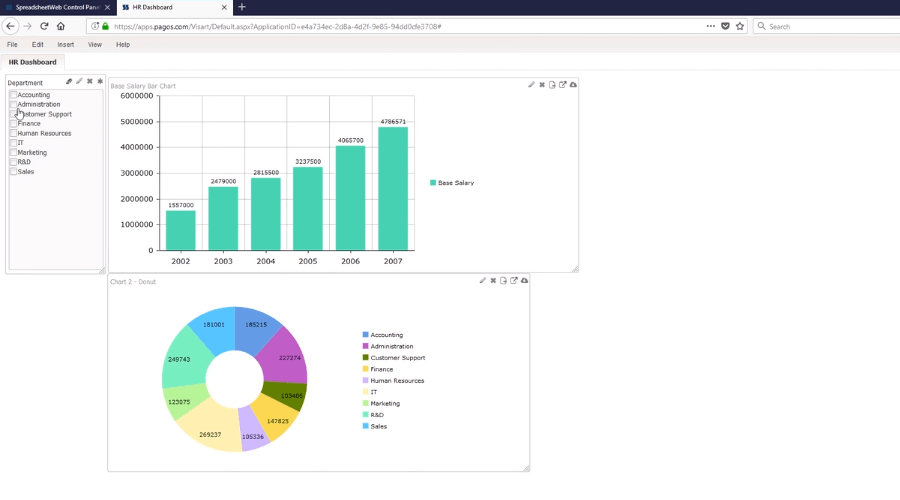Bookmark this page with star icon
The width and height of the screenshot is (900, 500).
pyautogui.click(x=740, y=26)
